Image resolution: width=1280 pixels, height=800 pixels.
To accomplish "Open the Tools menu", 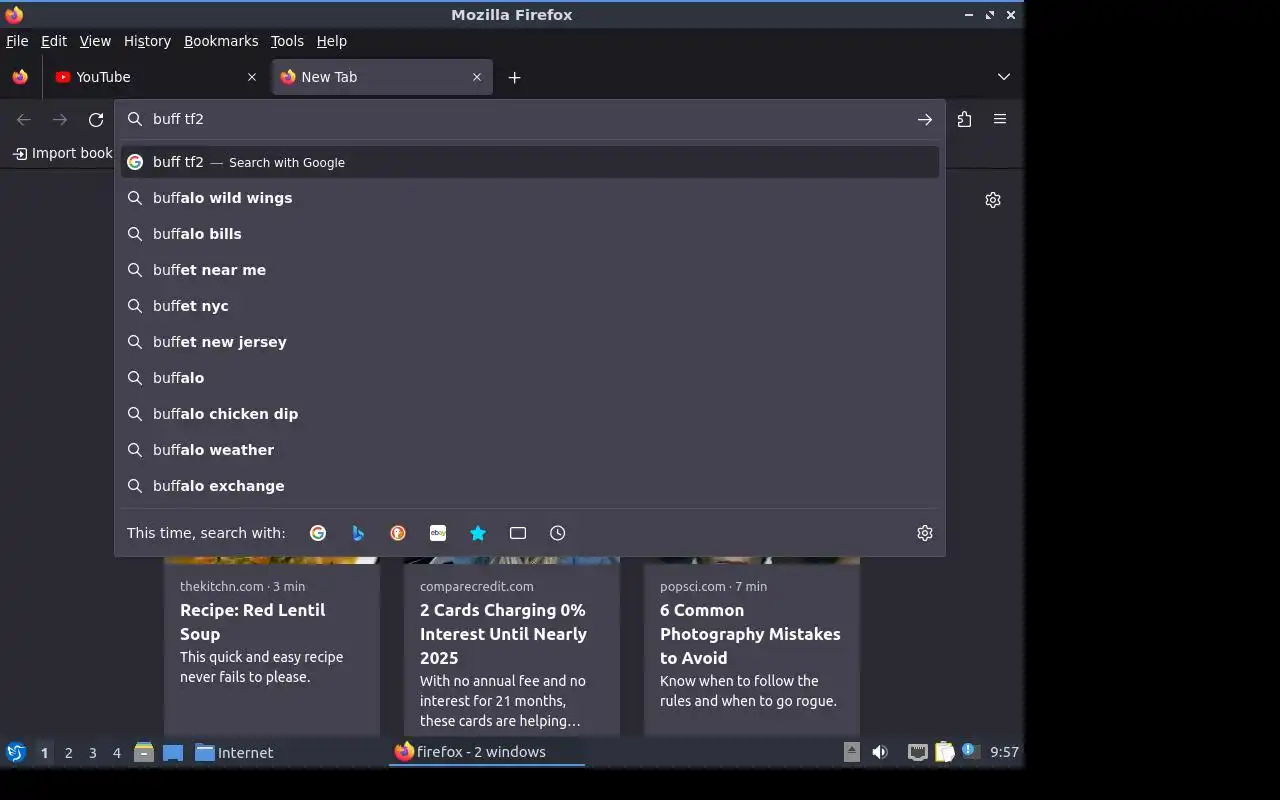I will point(287,41).
